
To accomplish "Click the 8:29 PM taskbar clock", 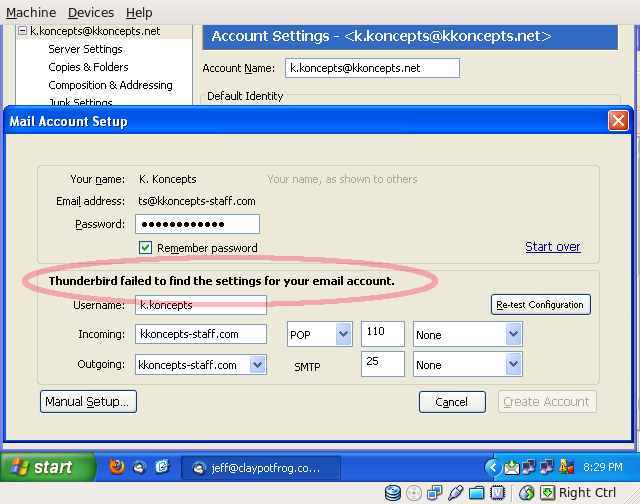I will coord(603,467).
